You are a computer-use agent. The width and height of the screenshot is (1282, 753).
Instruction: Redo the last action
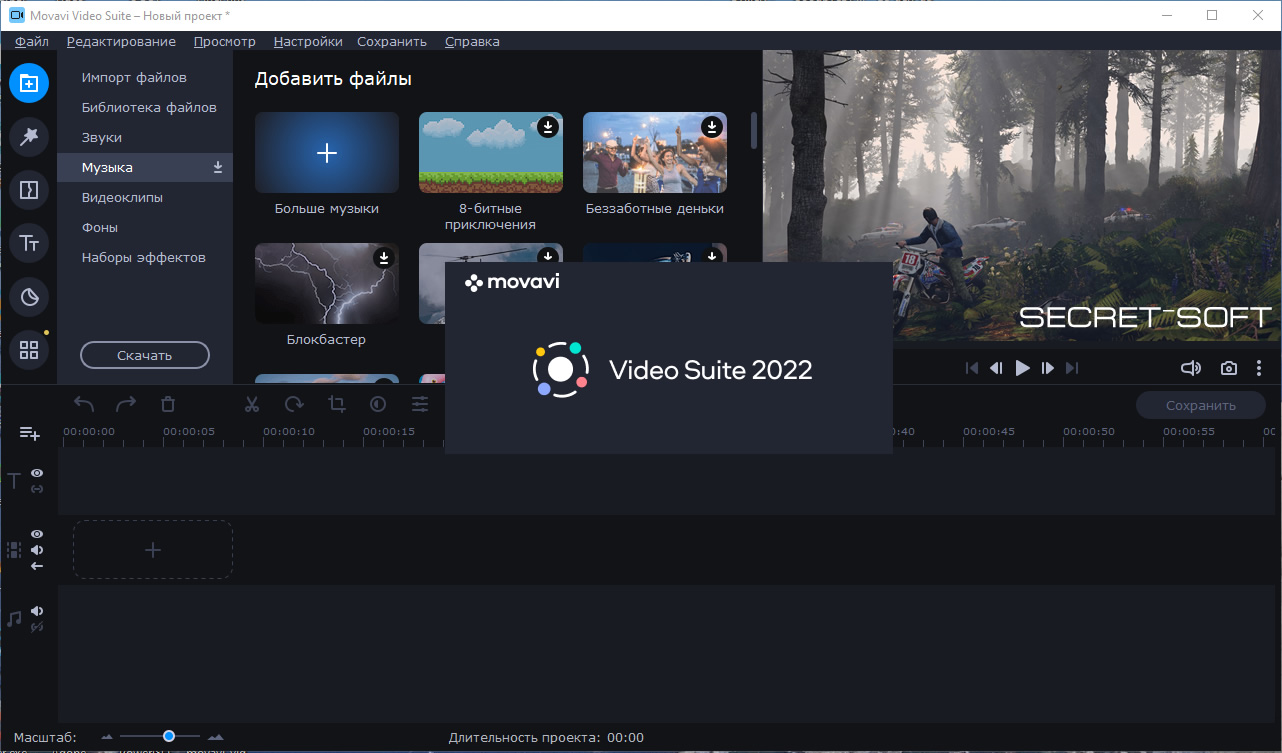click(x=126, y=404)
